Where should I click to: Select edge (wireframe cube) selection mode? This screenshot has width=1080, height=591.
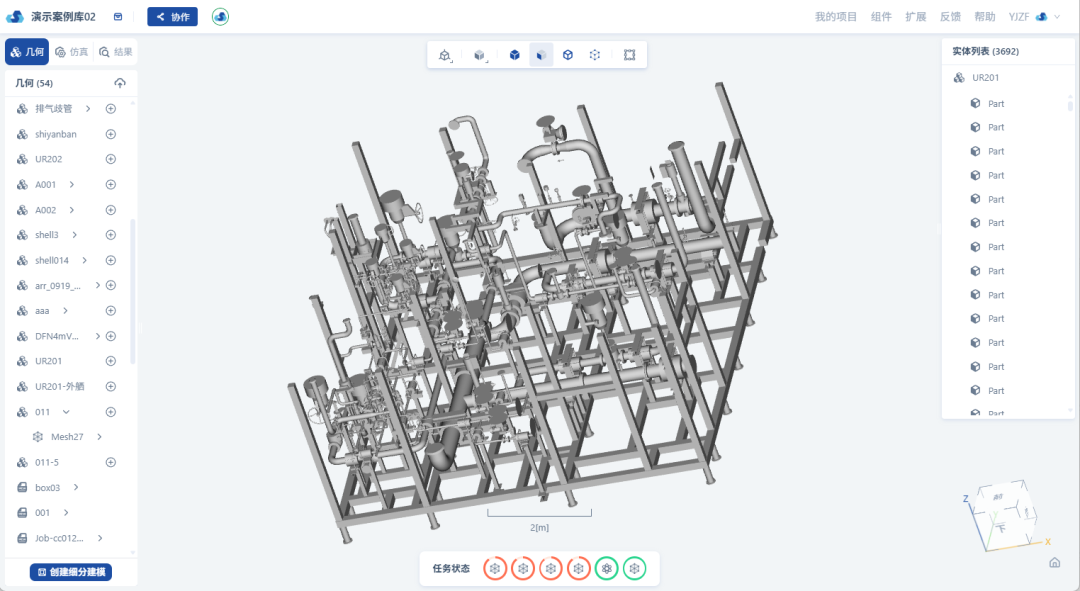click(x=568, y=55)
